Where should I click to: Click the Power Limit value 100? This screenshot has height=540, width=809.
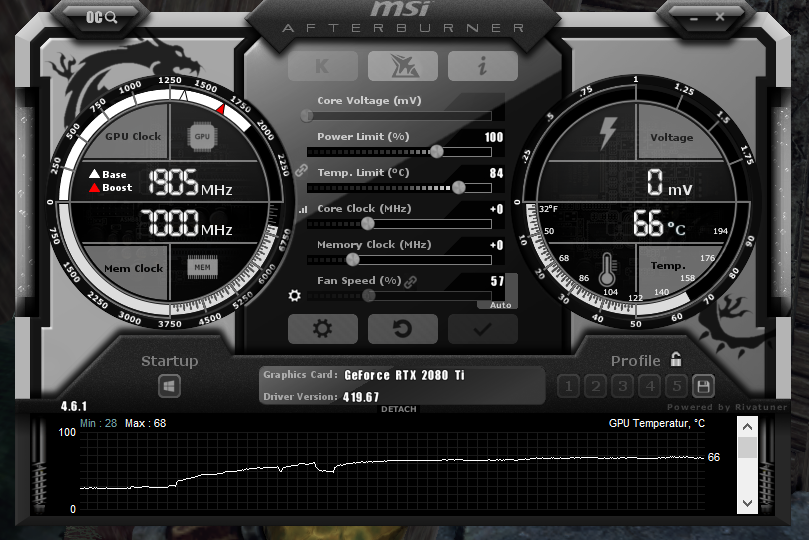click(x=494, y=137)
